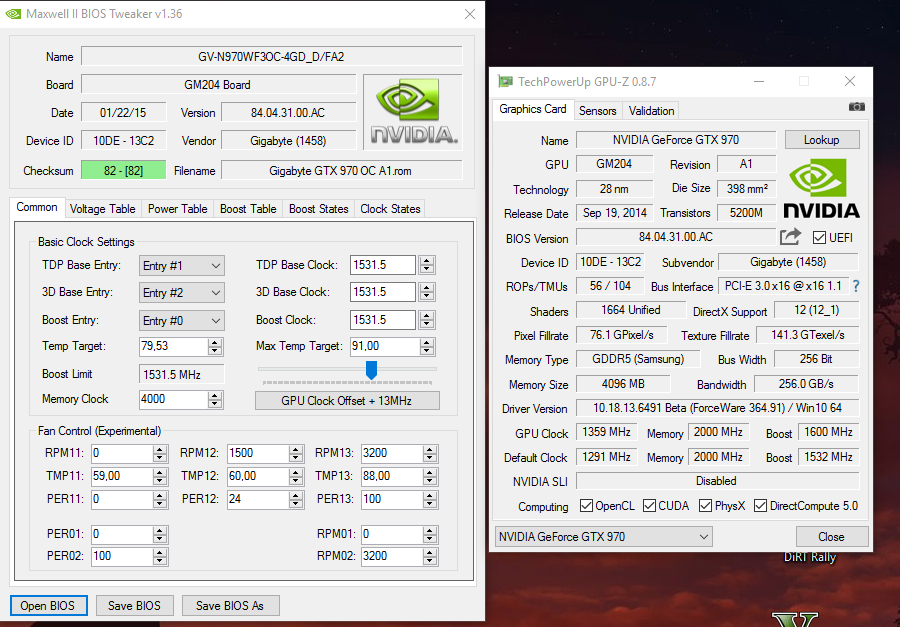Viewport: 900px width, 627px height.
Task: Click the Bus Interface question mark icon
Action: (x=856, y=286)
